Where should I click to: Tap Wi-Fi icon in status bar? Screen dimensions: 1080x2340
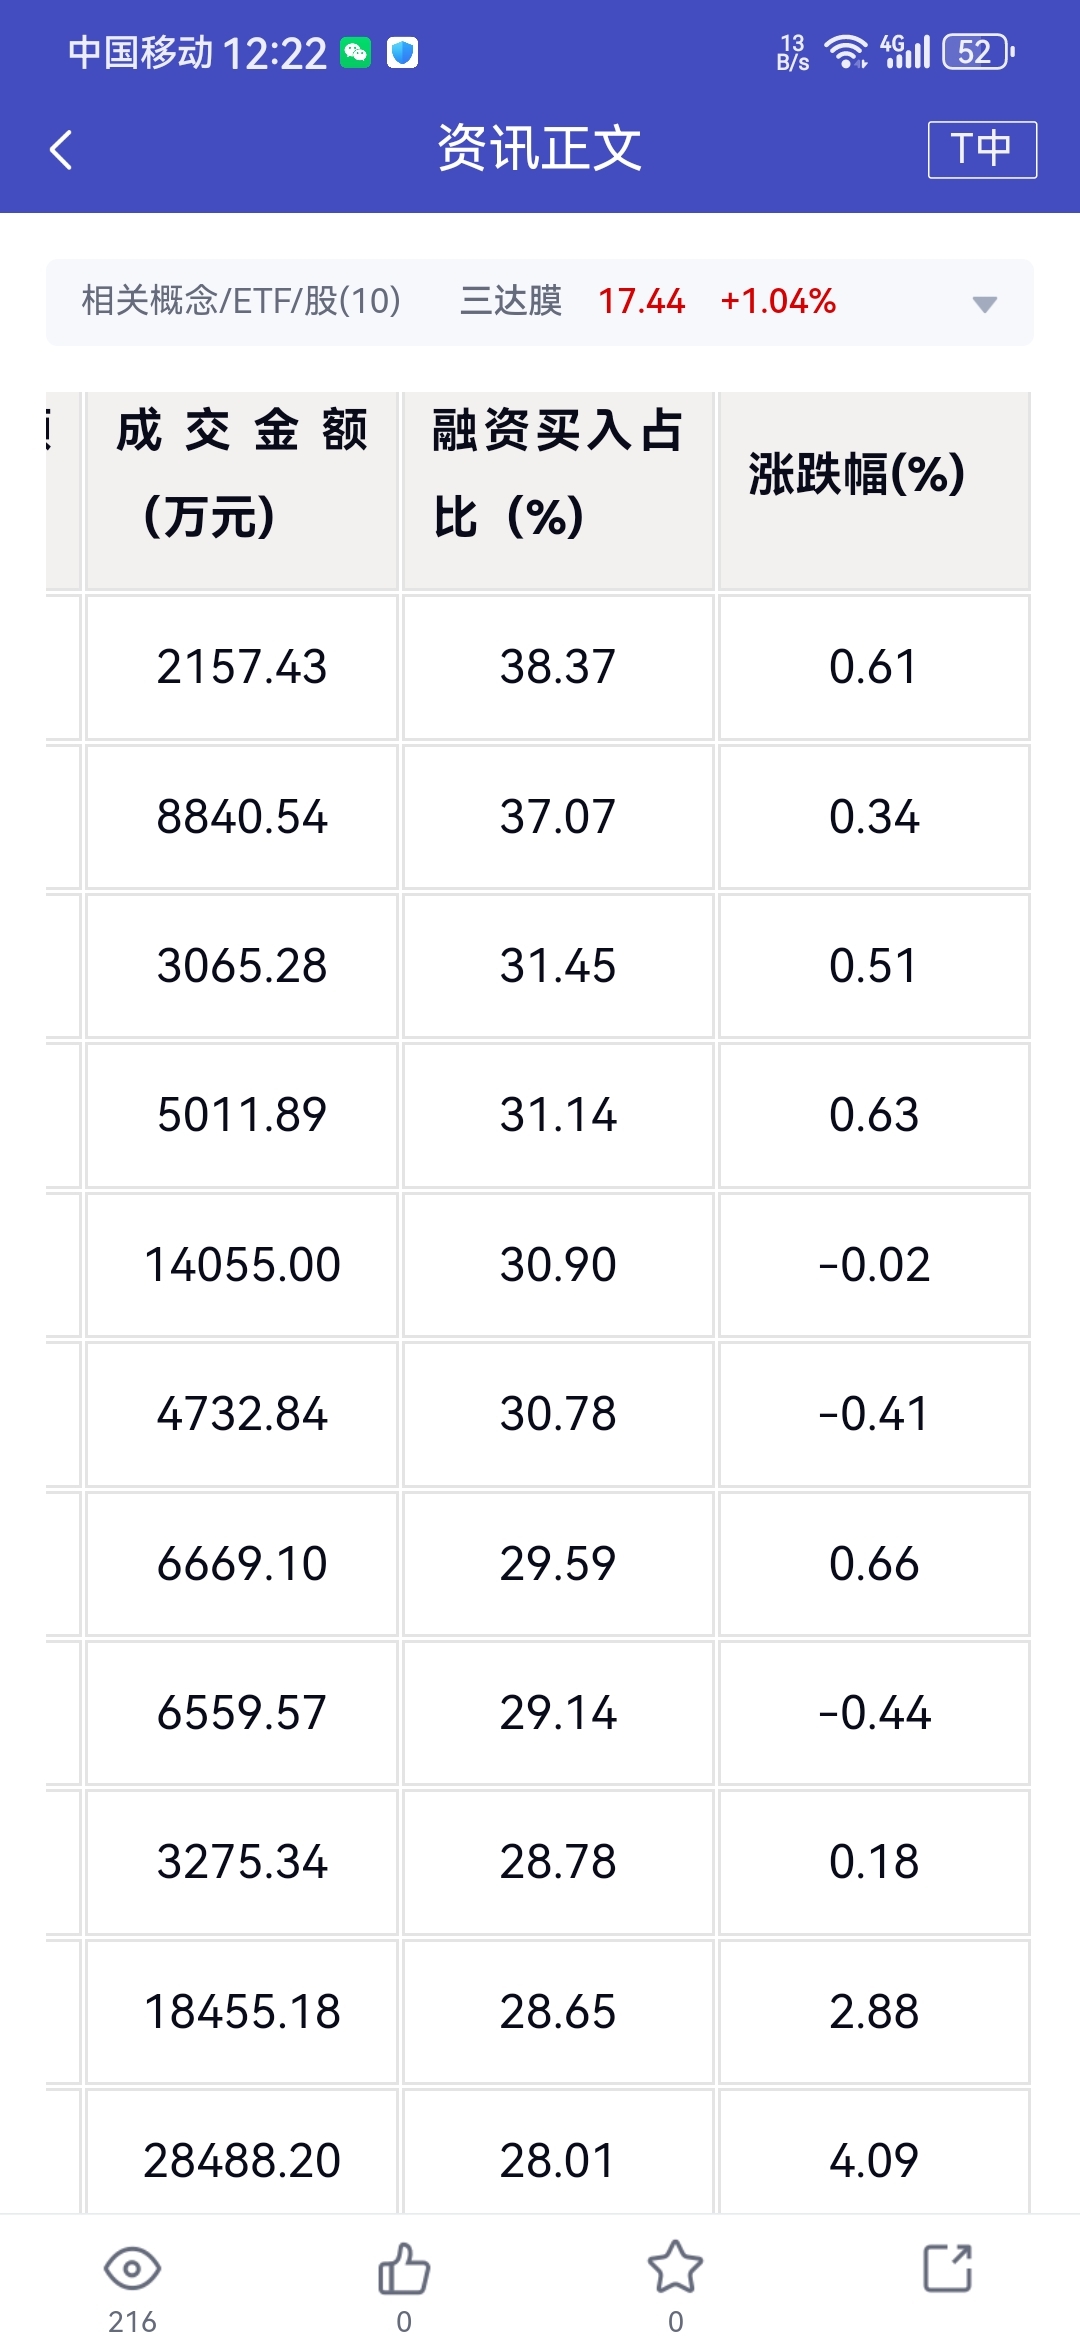coord(845,51)
